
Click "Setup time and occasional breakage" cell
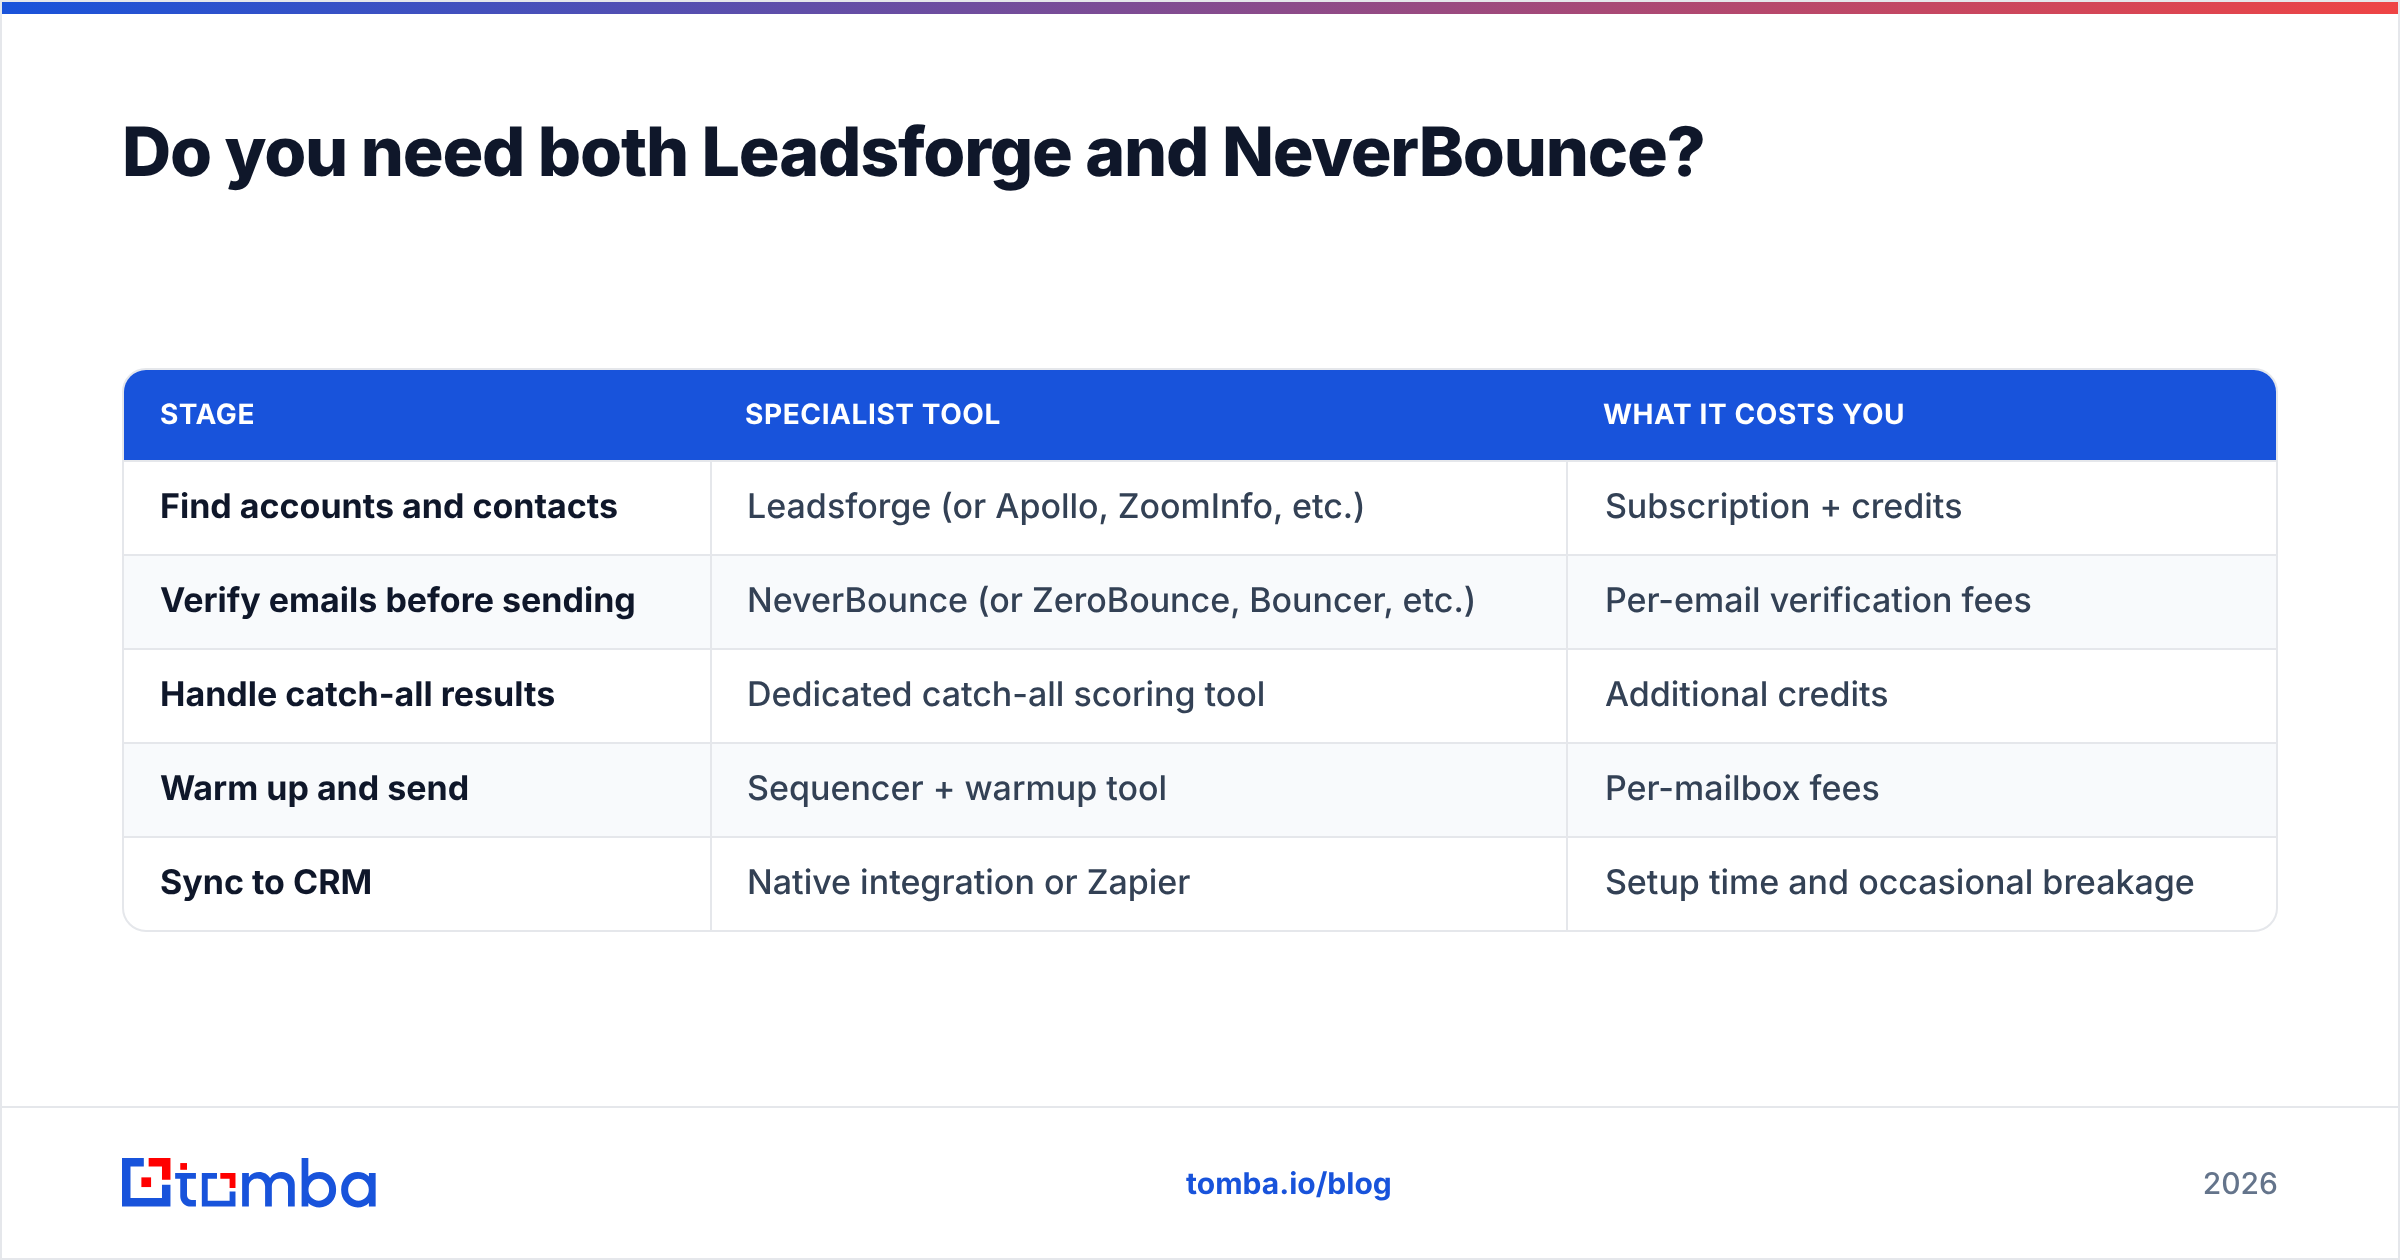pos(1921,883)
